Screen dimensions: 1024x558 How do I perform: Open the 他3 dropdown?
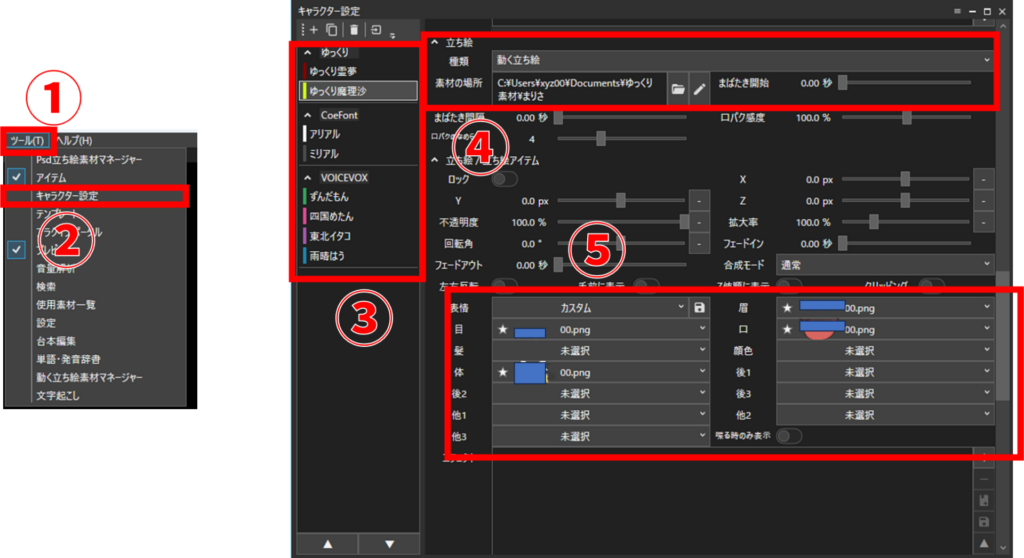coord(601,436)
